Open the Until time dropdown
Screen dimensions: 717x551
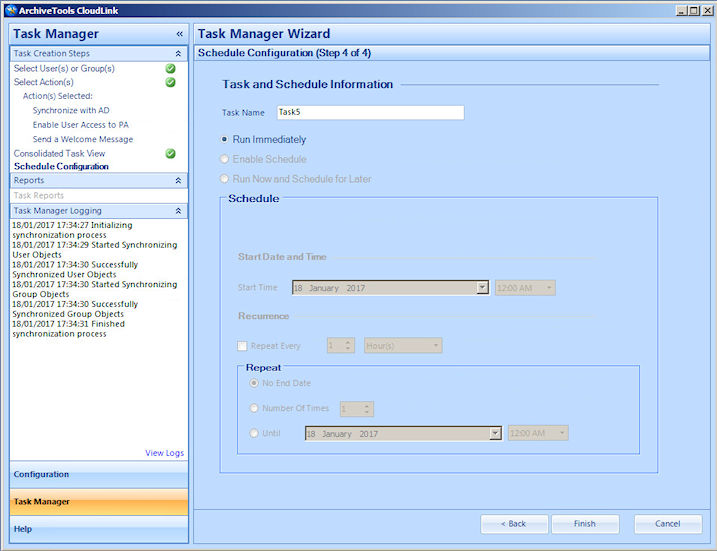pyautogui.click(x=562, y=433)
